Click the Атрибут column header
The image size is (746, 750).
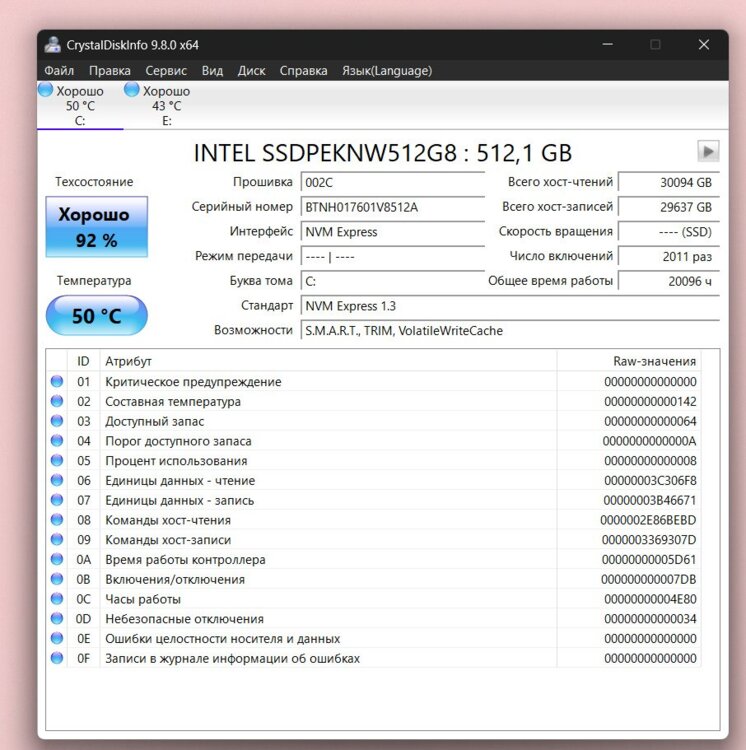pyautogui.click(x=328, y=361)
